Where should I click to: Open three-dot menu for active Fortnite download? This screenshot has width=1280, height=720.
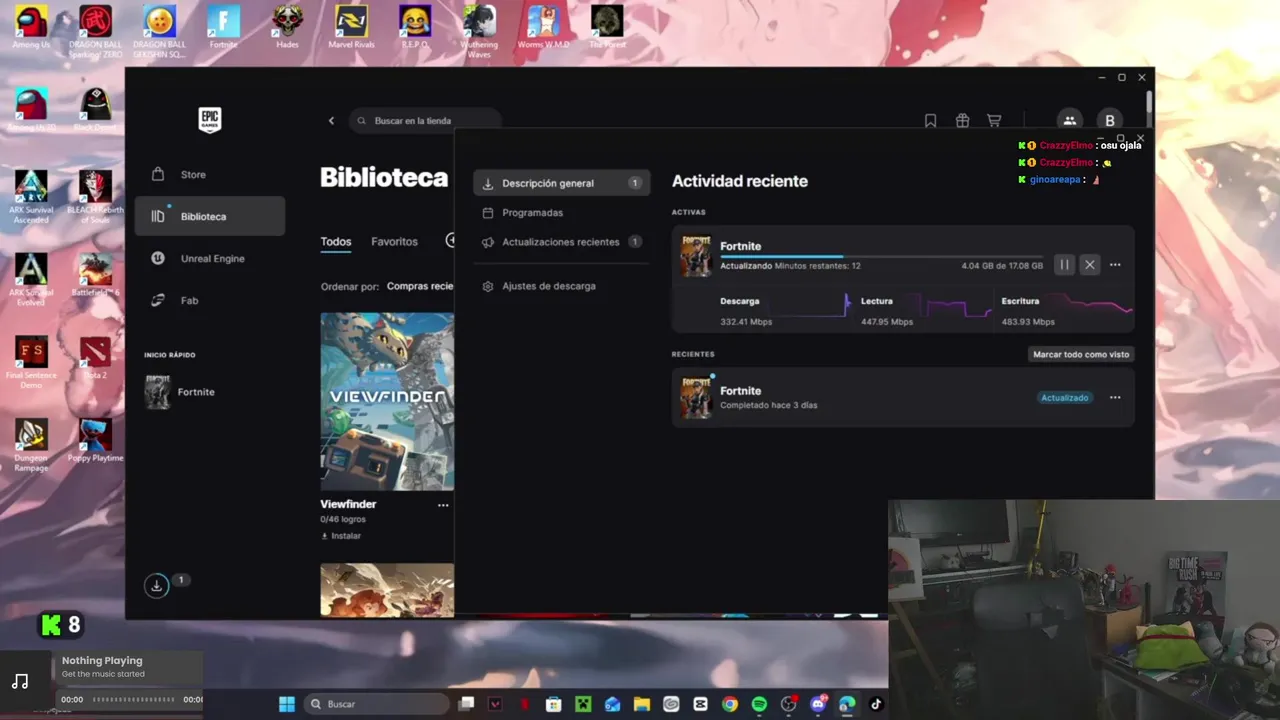coord(1115,265)
